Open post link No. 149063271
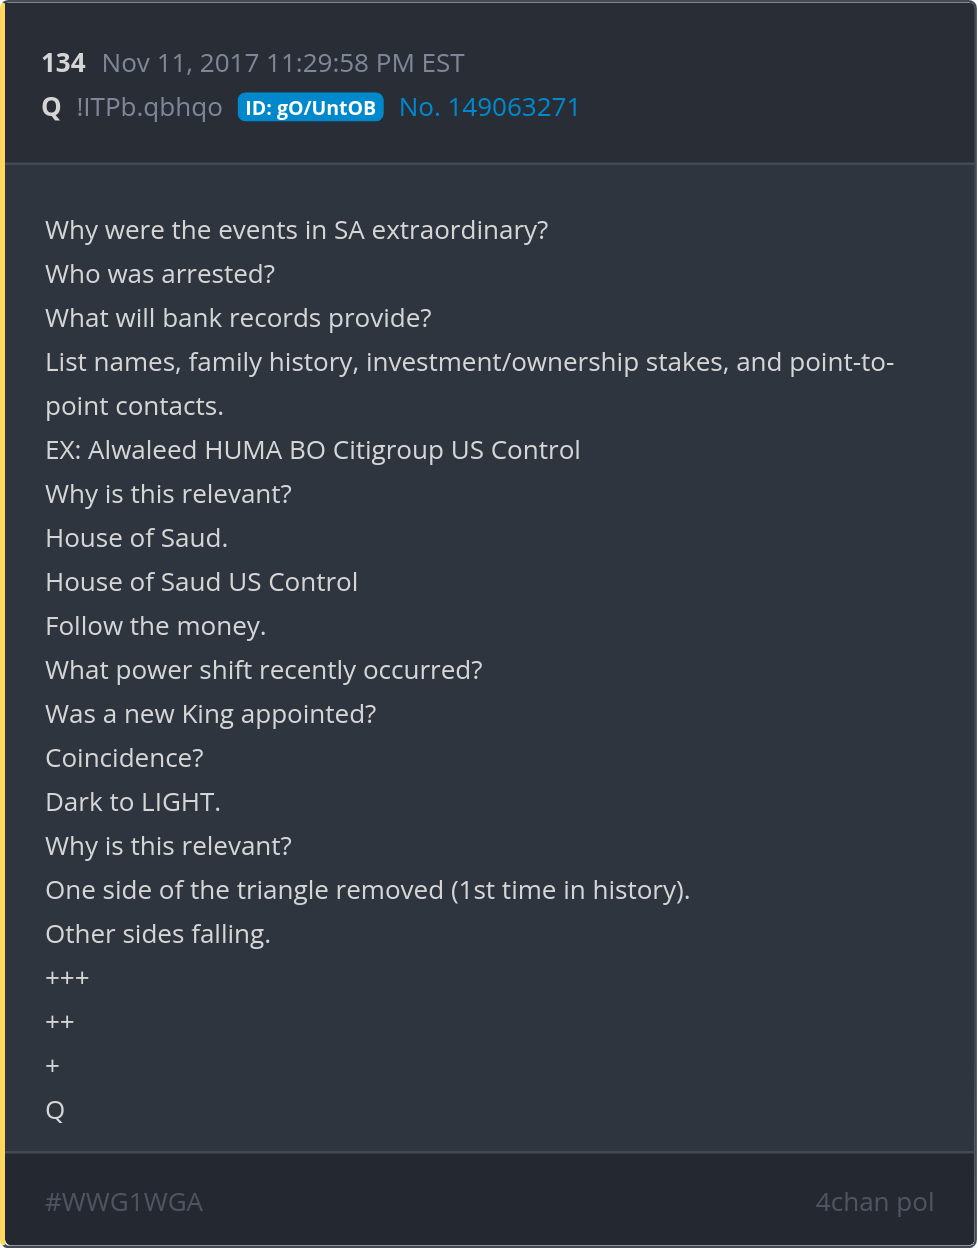 tap(489, 107)
